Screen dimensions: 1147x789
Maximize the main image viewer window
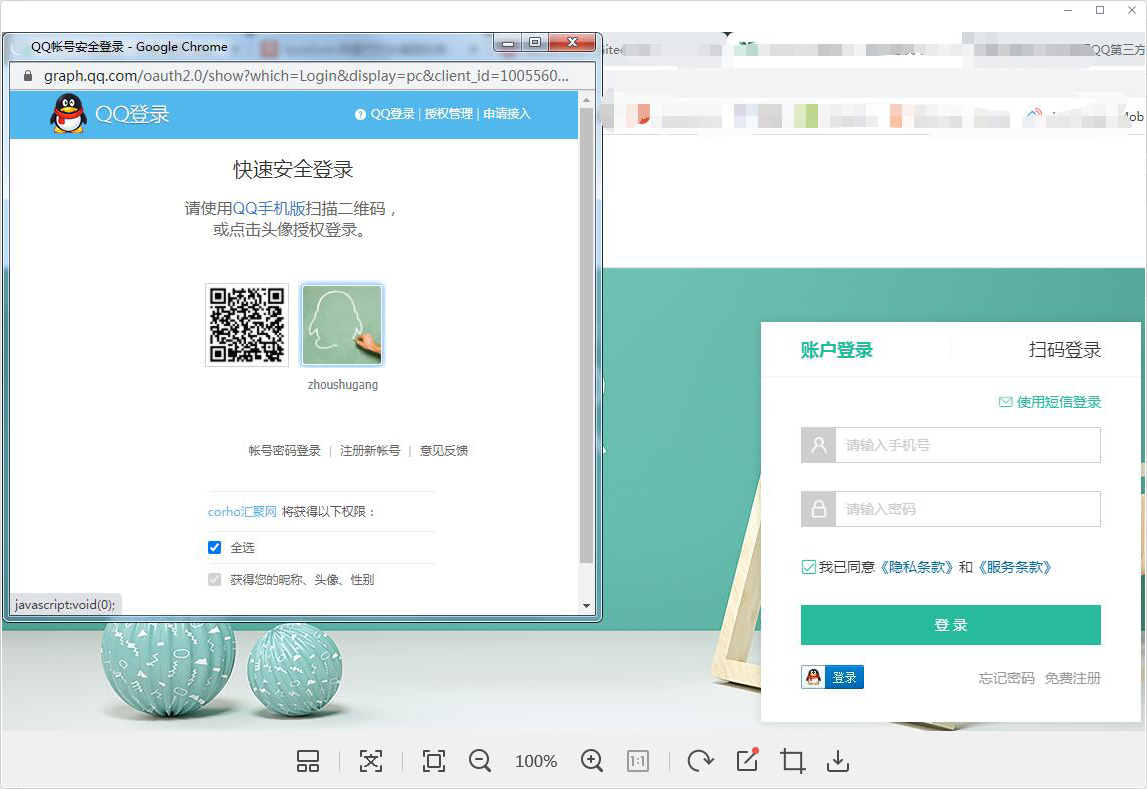click(x=1100, y=10)
